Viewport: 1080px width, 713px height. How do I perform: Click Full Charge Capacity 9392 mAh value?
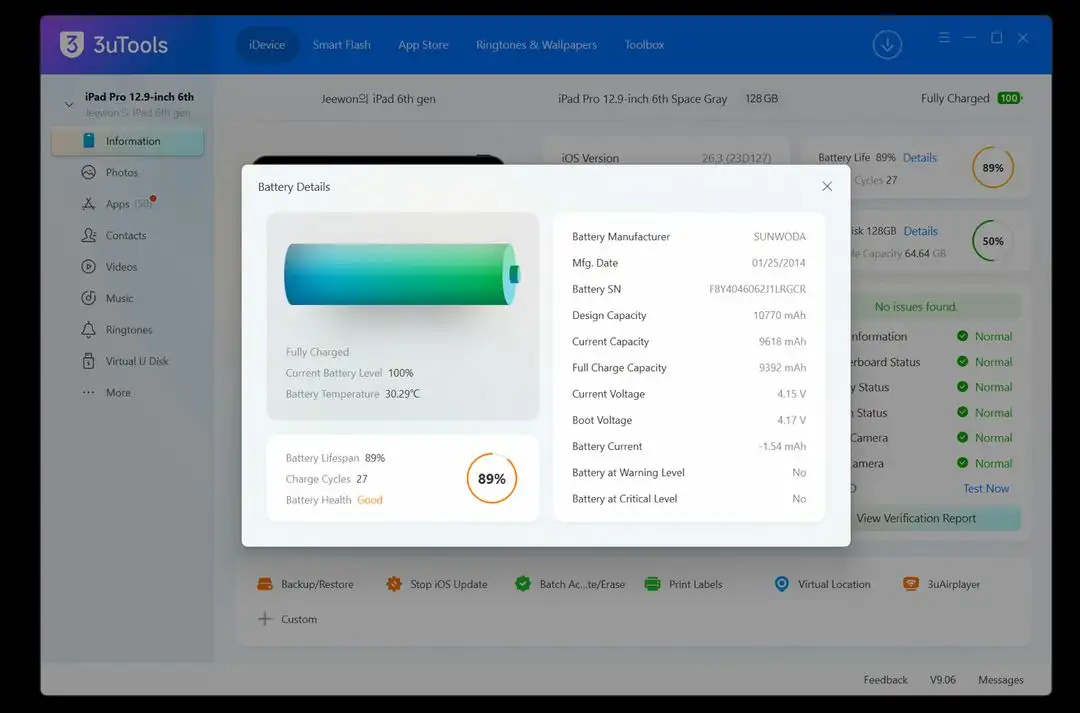coord(782,368)
